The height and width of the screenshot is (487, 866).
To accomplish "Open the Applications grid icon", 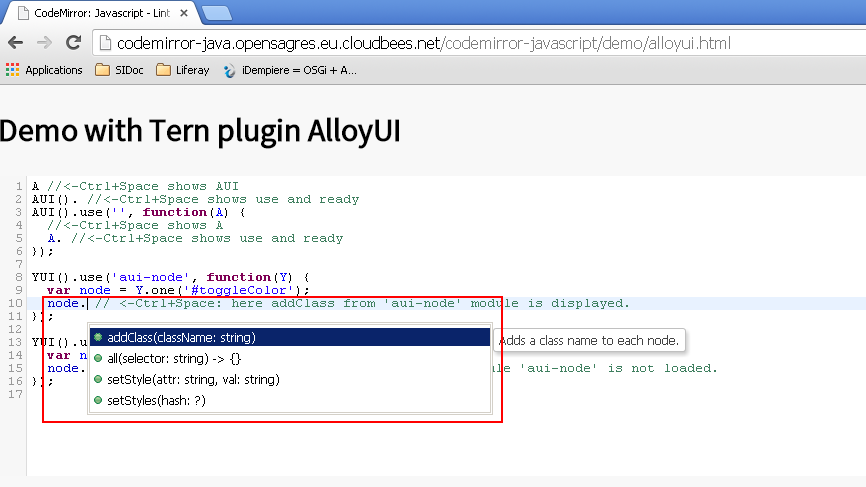I will (12, 70).
